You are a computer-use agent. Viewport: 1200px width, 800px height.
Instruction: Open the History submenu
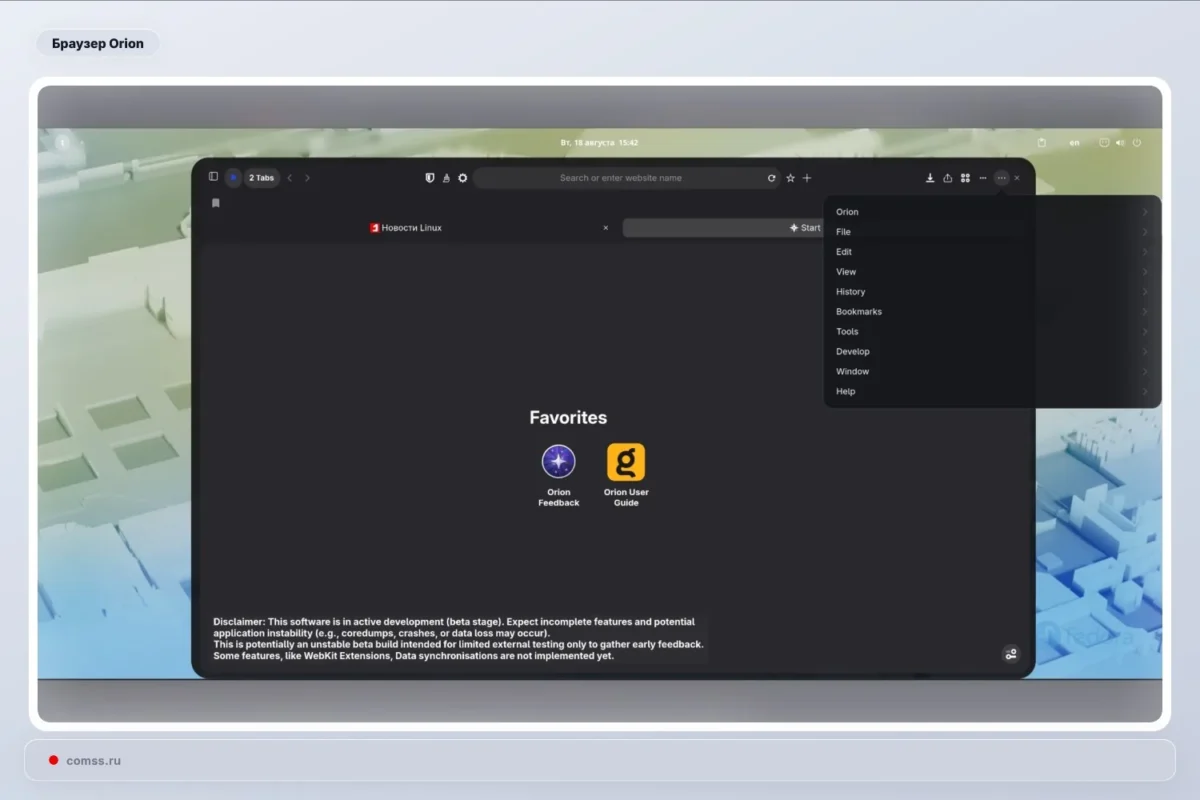click(x=992, y=292)
